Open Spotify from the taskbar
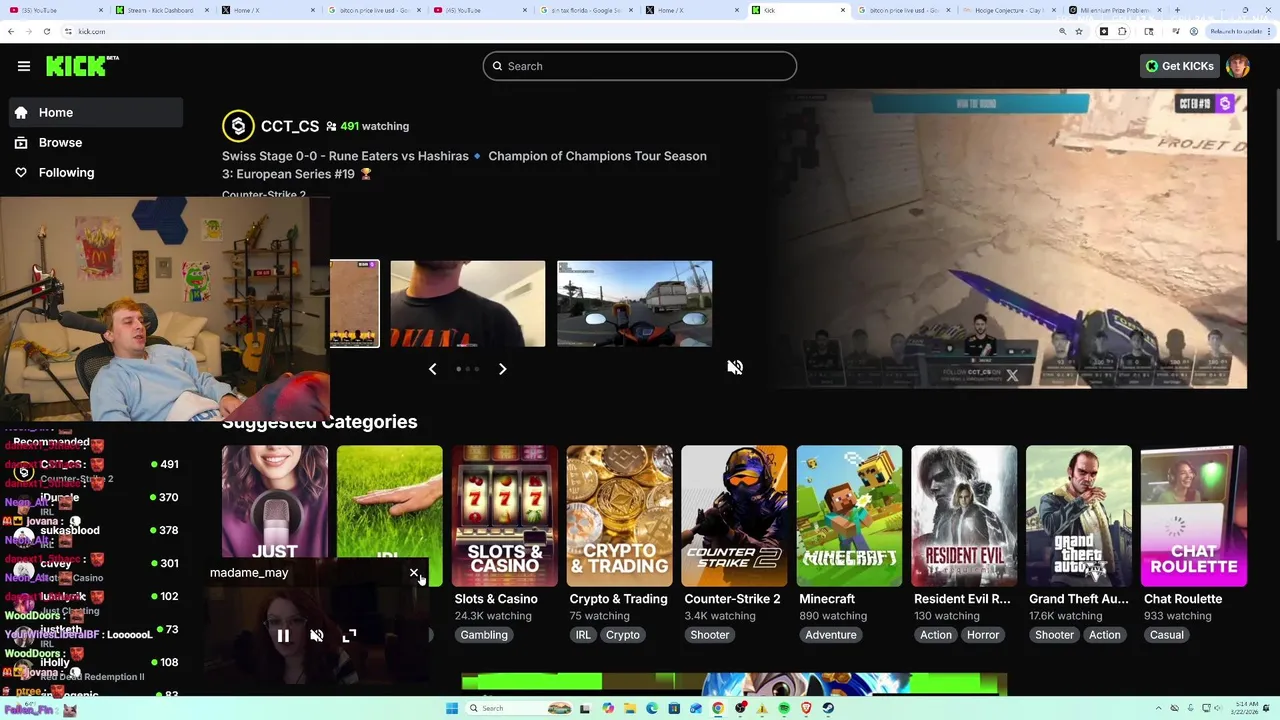This screenshot has height=720, width=1280. point(784,708)
